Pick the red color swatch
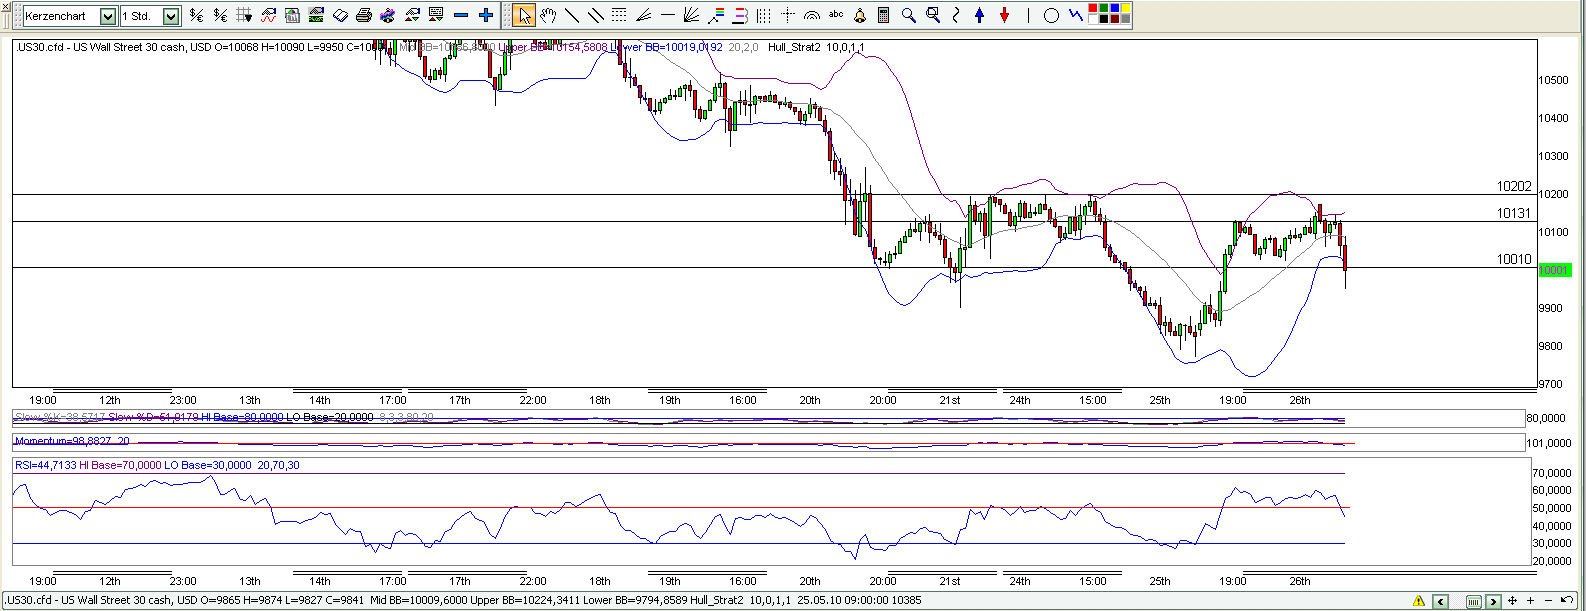 pyautogui.click(x=1093, y=8)
